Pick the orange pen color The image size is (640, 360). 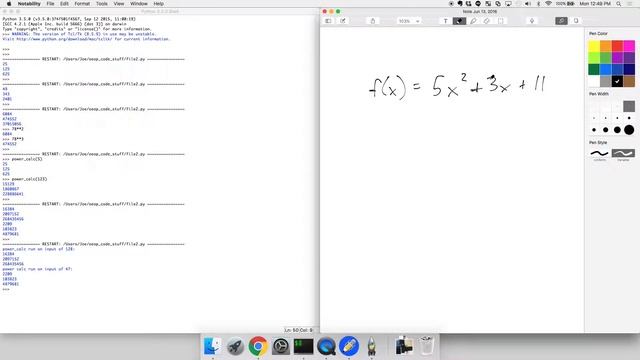(x=606, y=46)
